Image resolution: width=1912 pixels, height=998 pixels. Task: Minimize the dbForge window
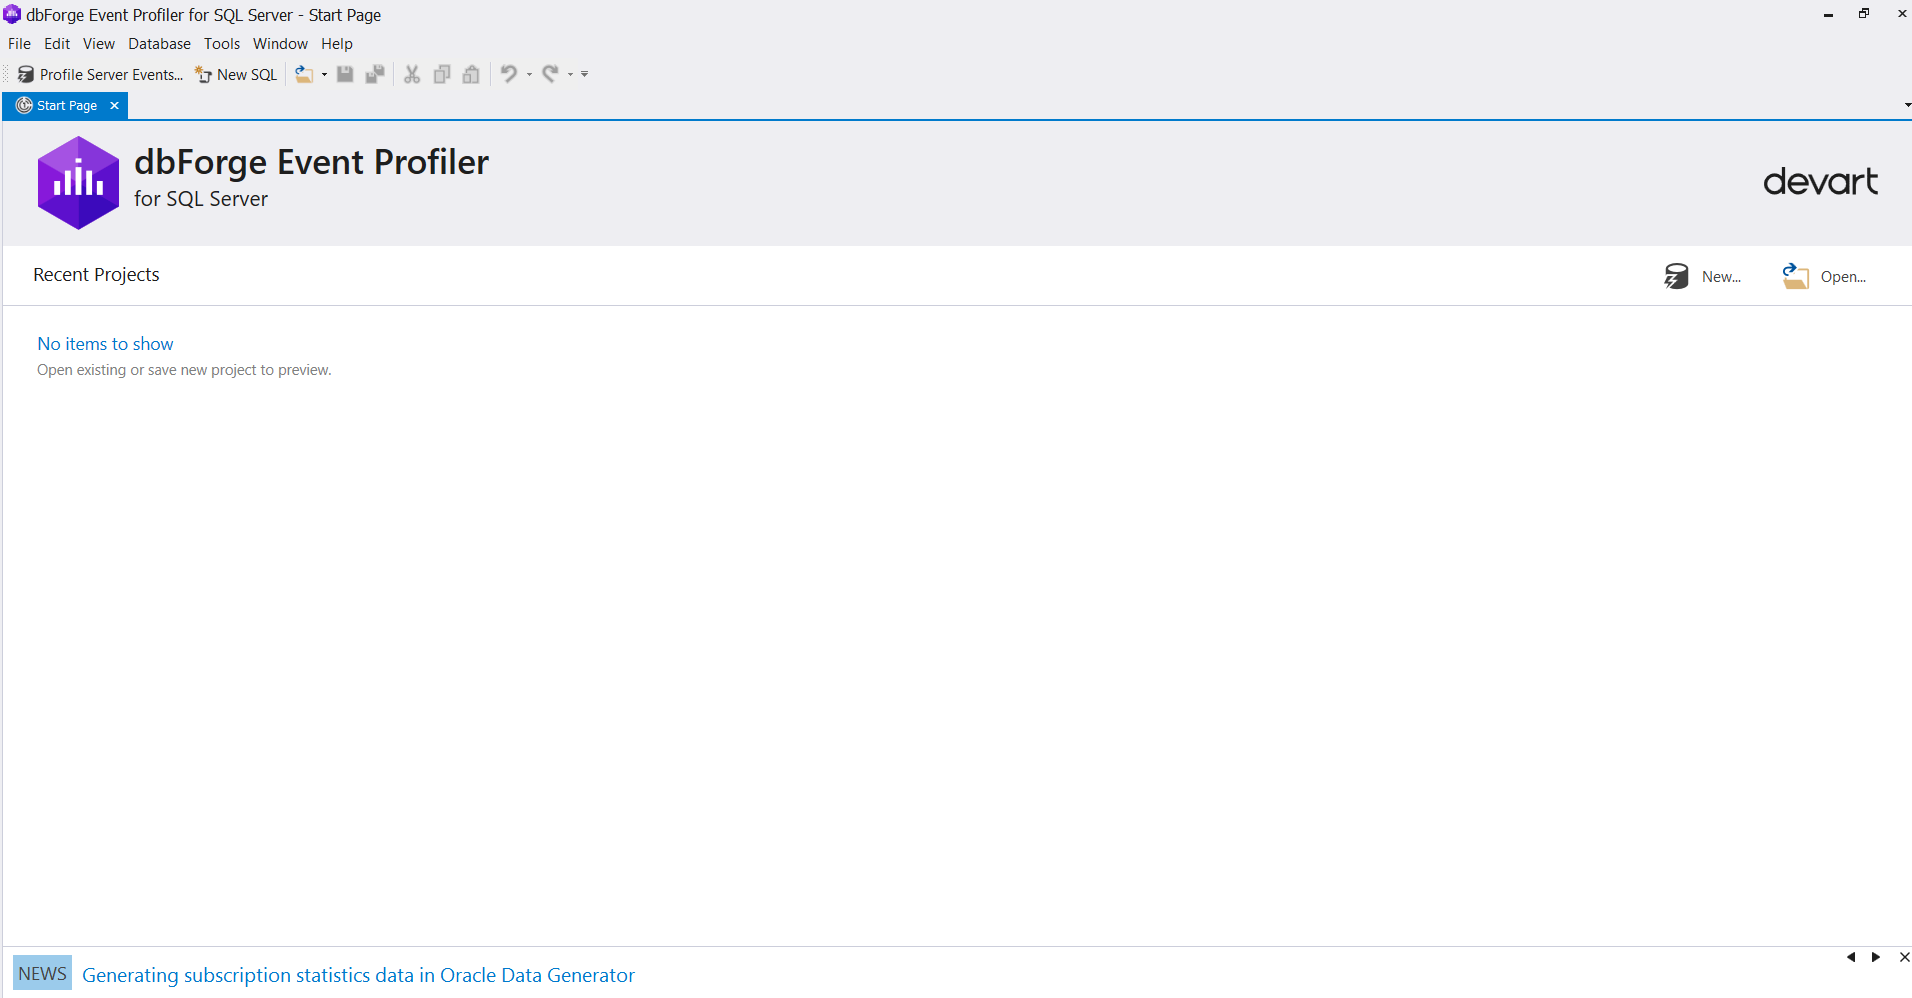click(x=1828, y=14)
